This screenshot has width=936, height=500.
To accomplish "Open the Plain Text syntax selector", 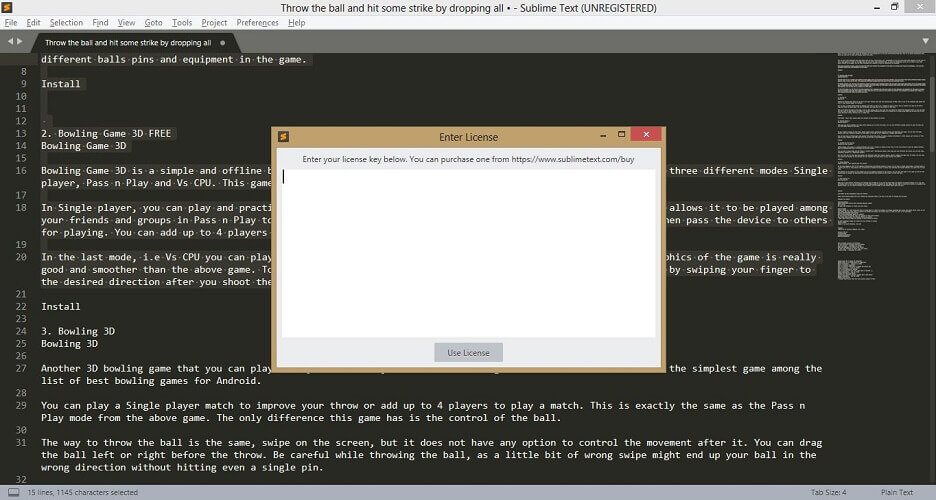I will 897,492.
